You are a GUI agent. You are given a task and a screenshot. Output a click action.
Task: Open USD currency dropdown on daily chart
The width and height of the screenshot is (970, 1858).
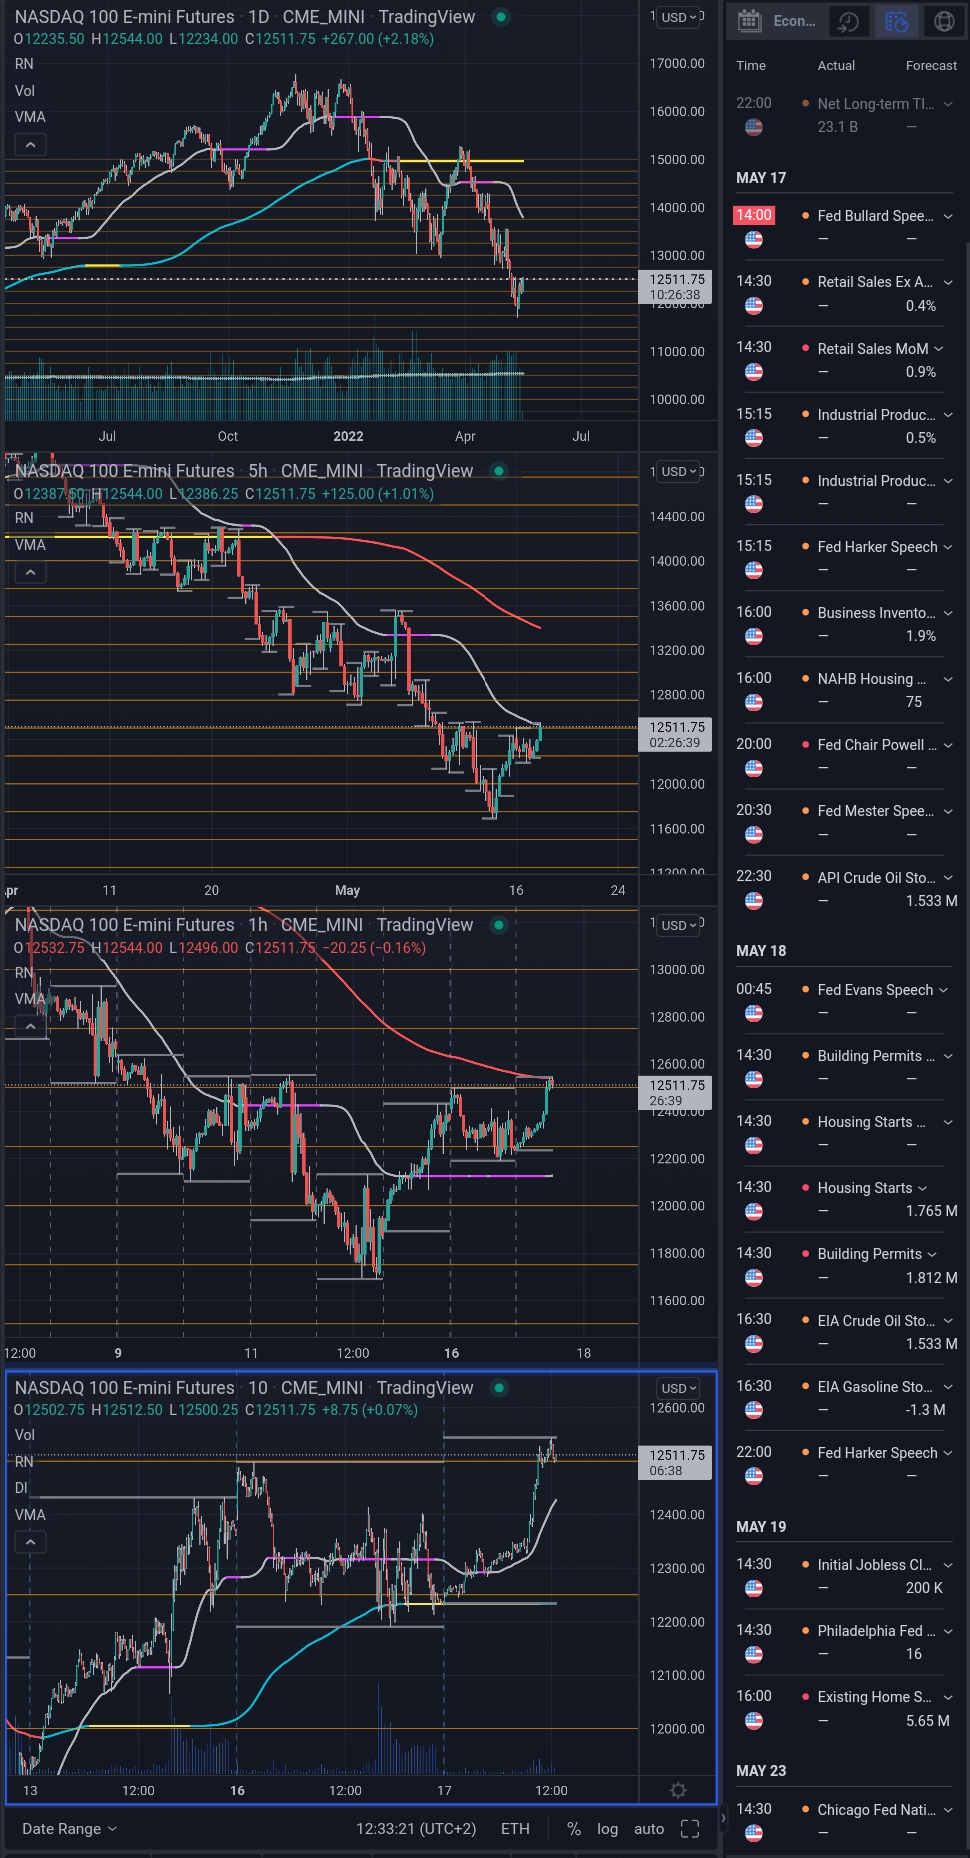pos(679,17)
